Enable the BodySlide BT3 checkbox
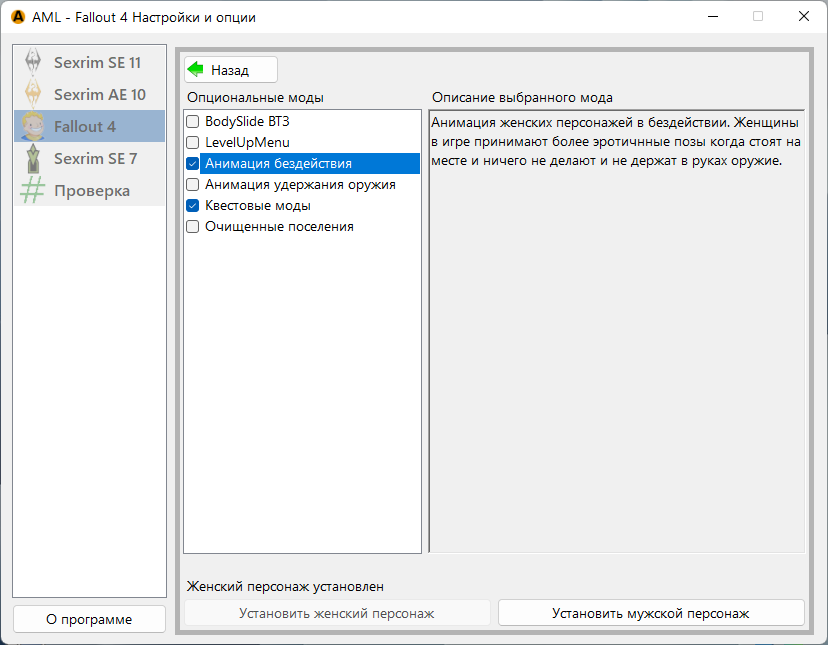This screenshot has height=645, width=828. [193, 121]
